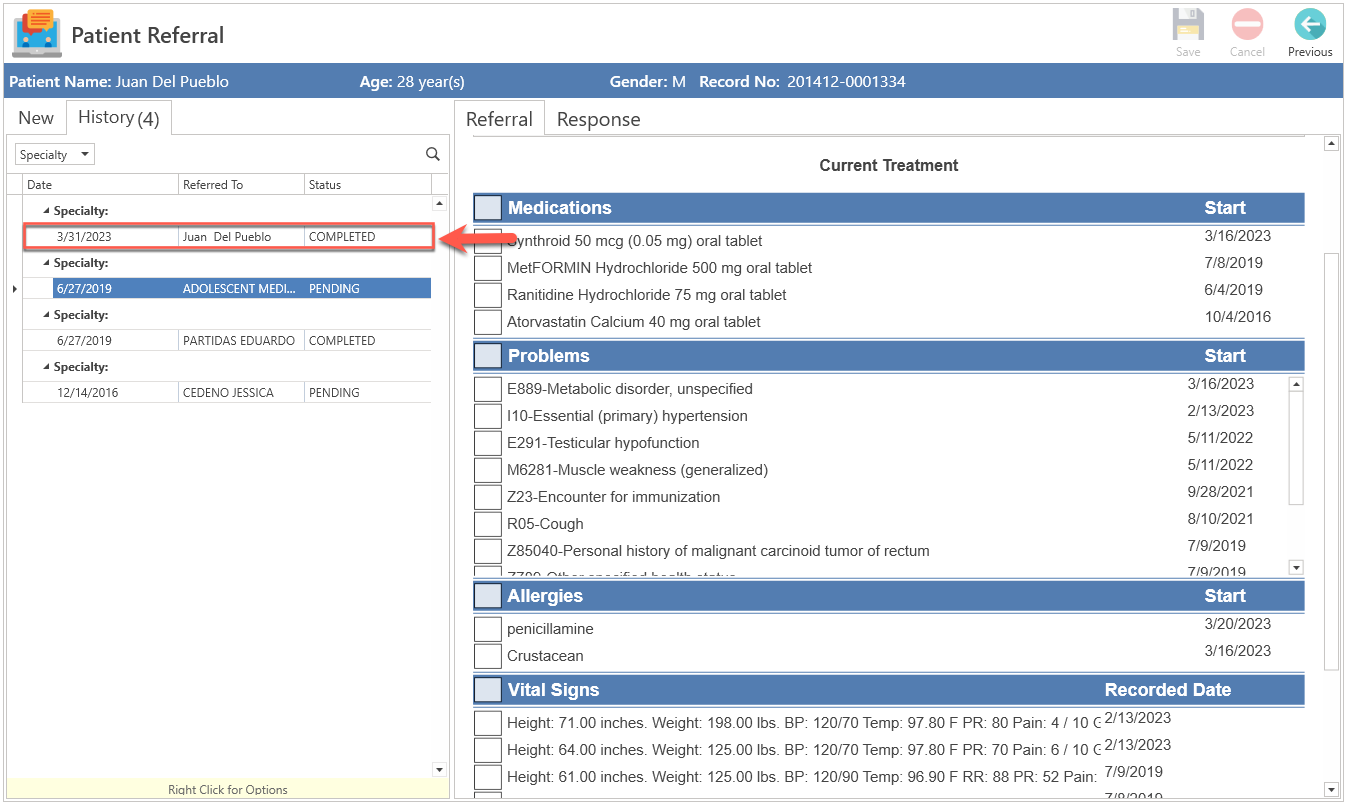Tick the Z23-Encounter for immunization checkbox
The height and width of the screenshot is (807, 1349).
tap(487, 497)
